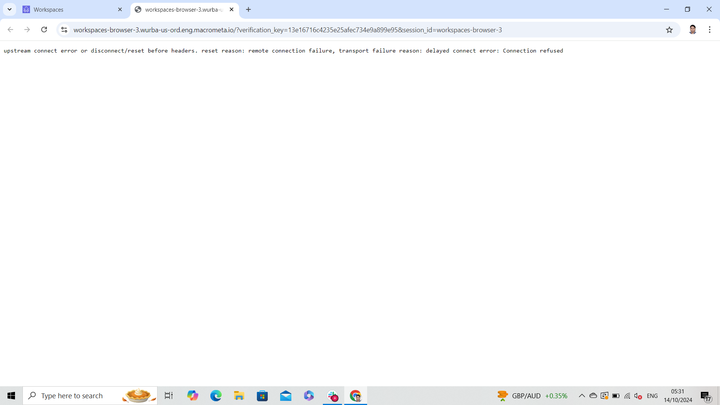
Task: Open Slack from taskbar
Action: 332,395
